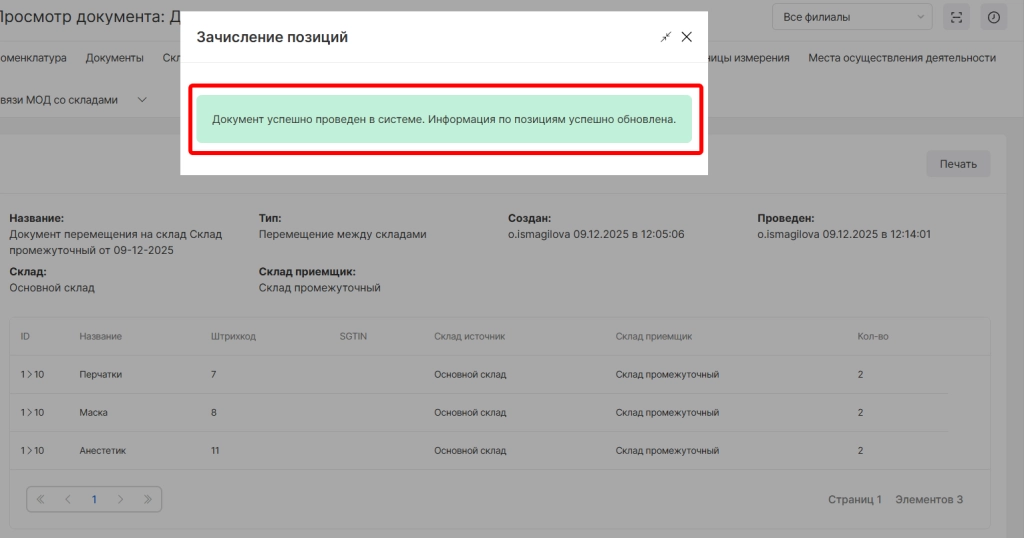Click the barcode scan icon
The image size is (1024, 538).
[957, 17]
